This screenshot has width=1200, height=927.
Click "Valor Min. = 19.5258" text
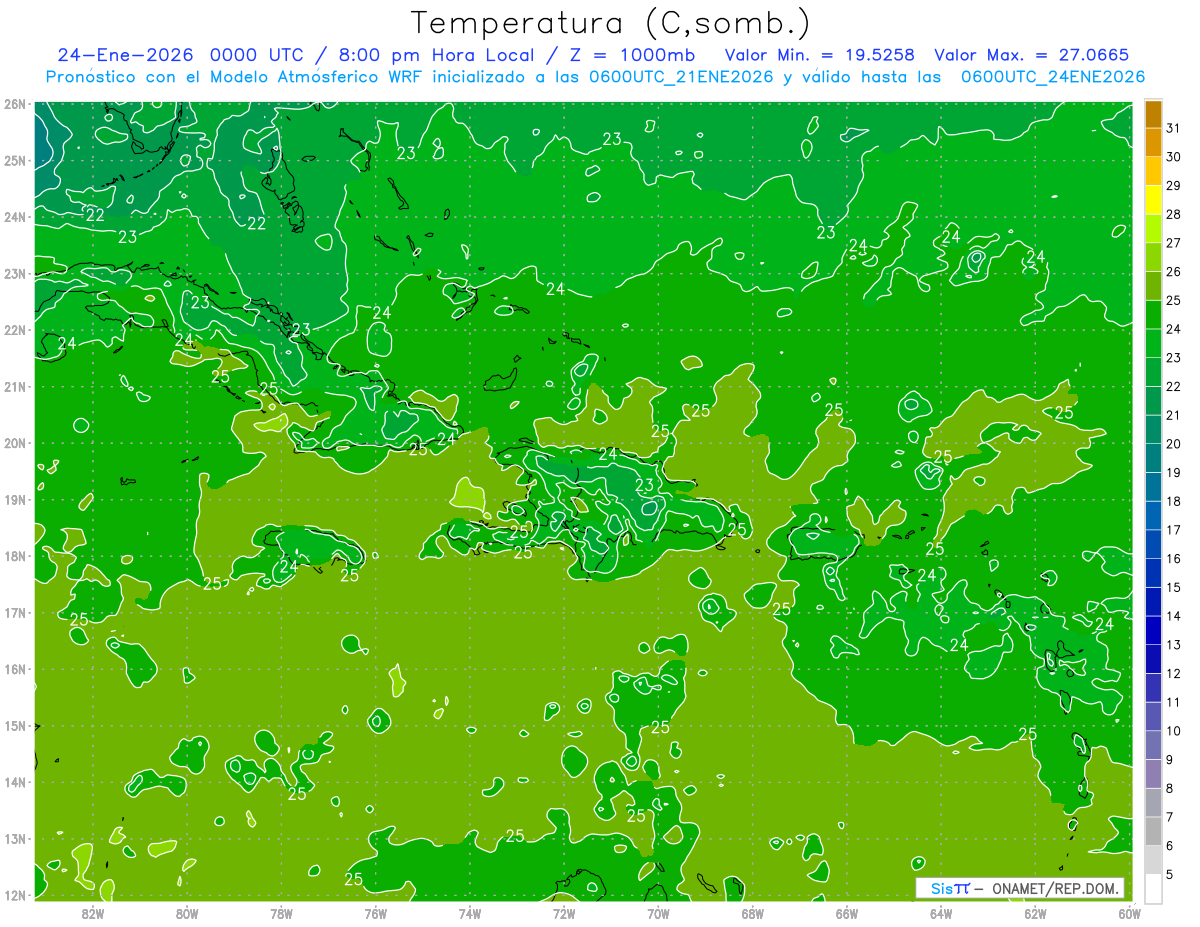[820, 55]
